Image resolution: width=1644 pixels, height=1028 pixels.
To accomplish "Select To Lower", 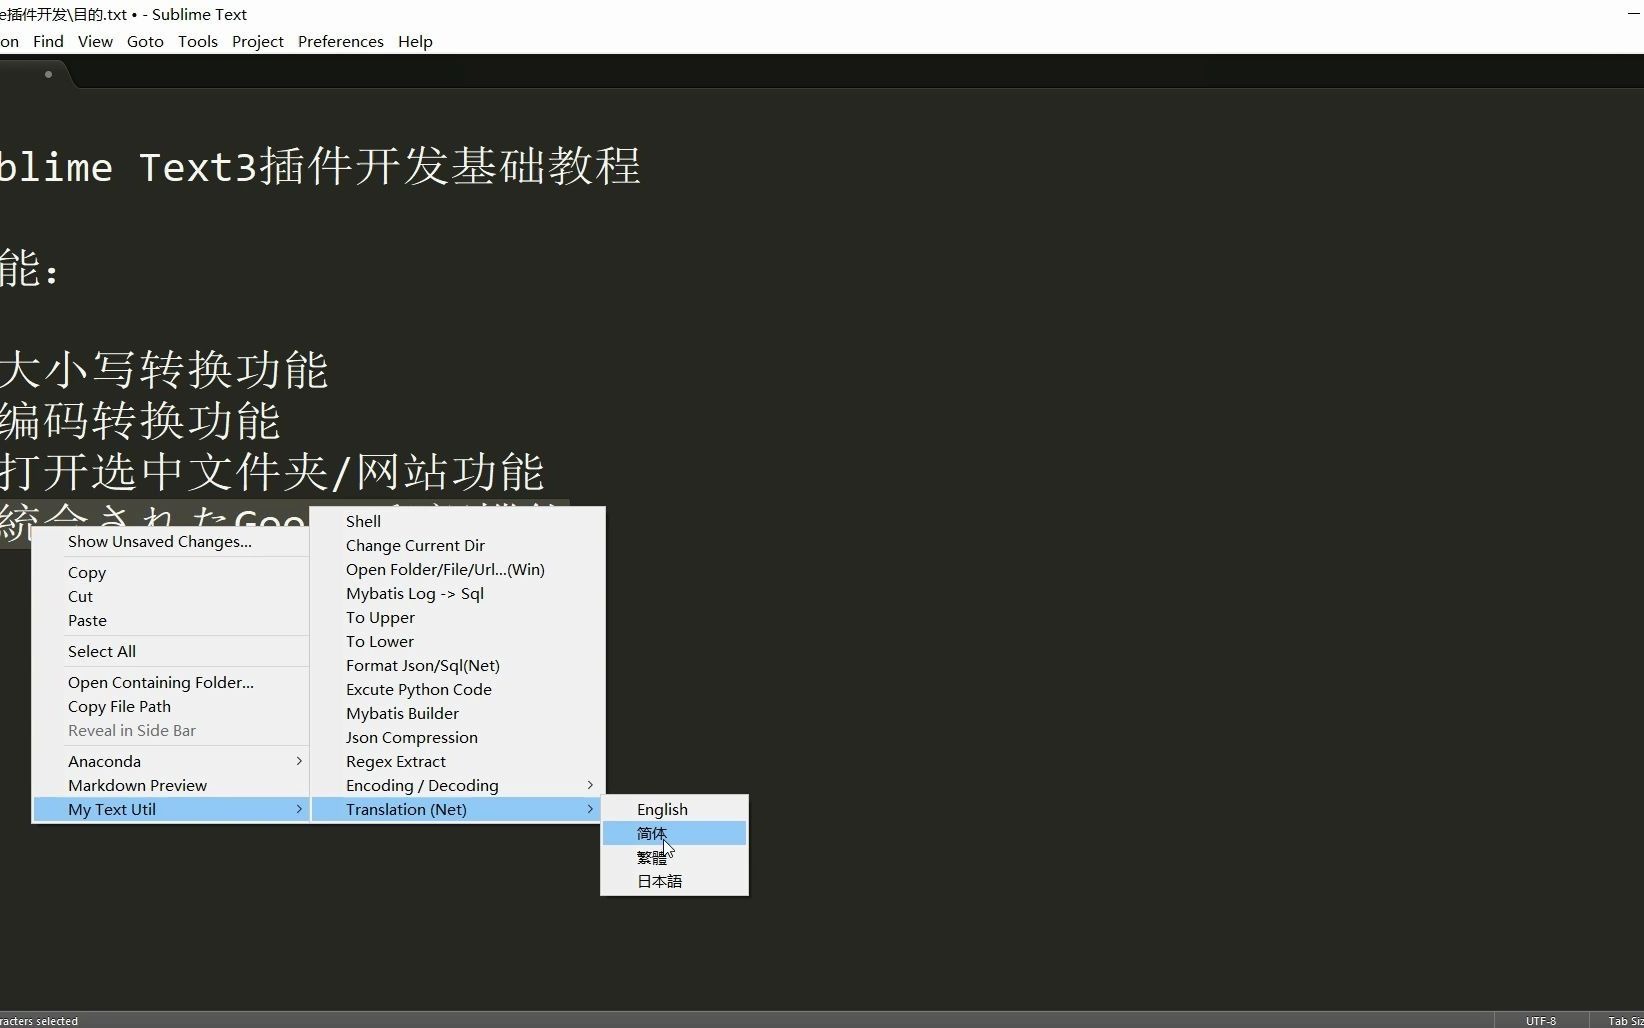I will tap(458, 641).
